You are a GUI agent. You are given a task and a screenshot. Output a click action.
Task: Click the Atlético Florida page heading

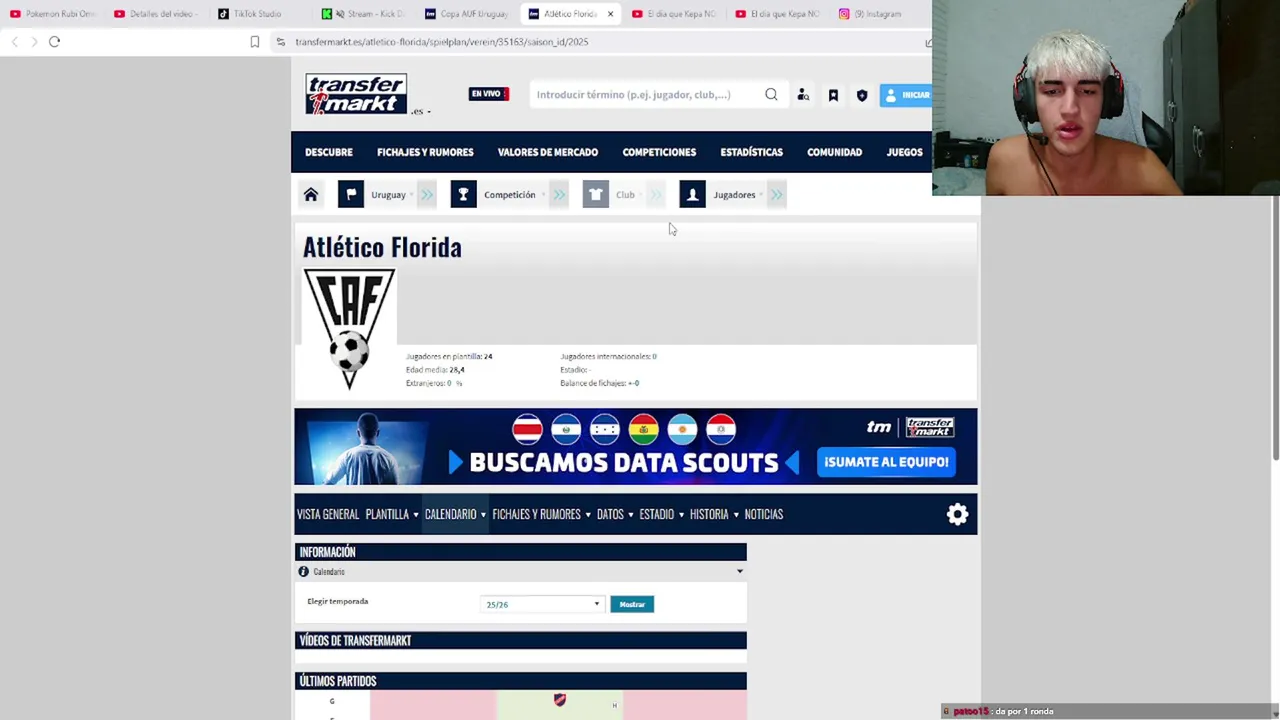[x=382, y=247]
